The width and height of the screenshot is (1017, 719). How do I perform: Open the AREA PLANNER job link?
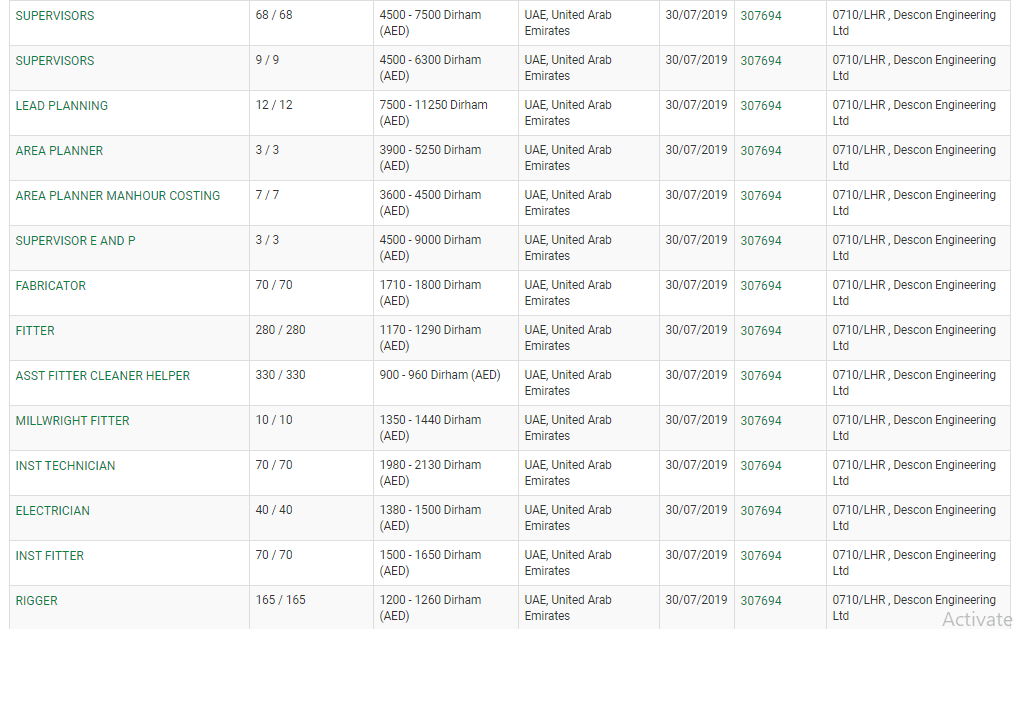[59, 150]
